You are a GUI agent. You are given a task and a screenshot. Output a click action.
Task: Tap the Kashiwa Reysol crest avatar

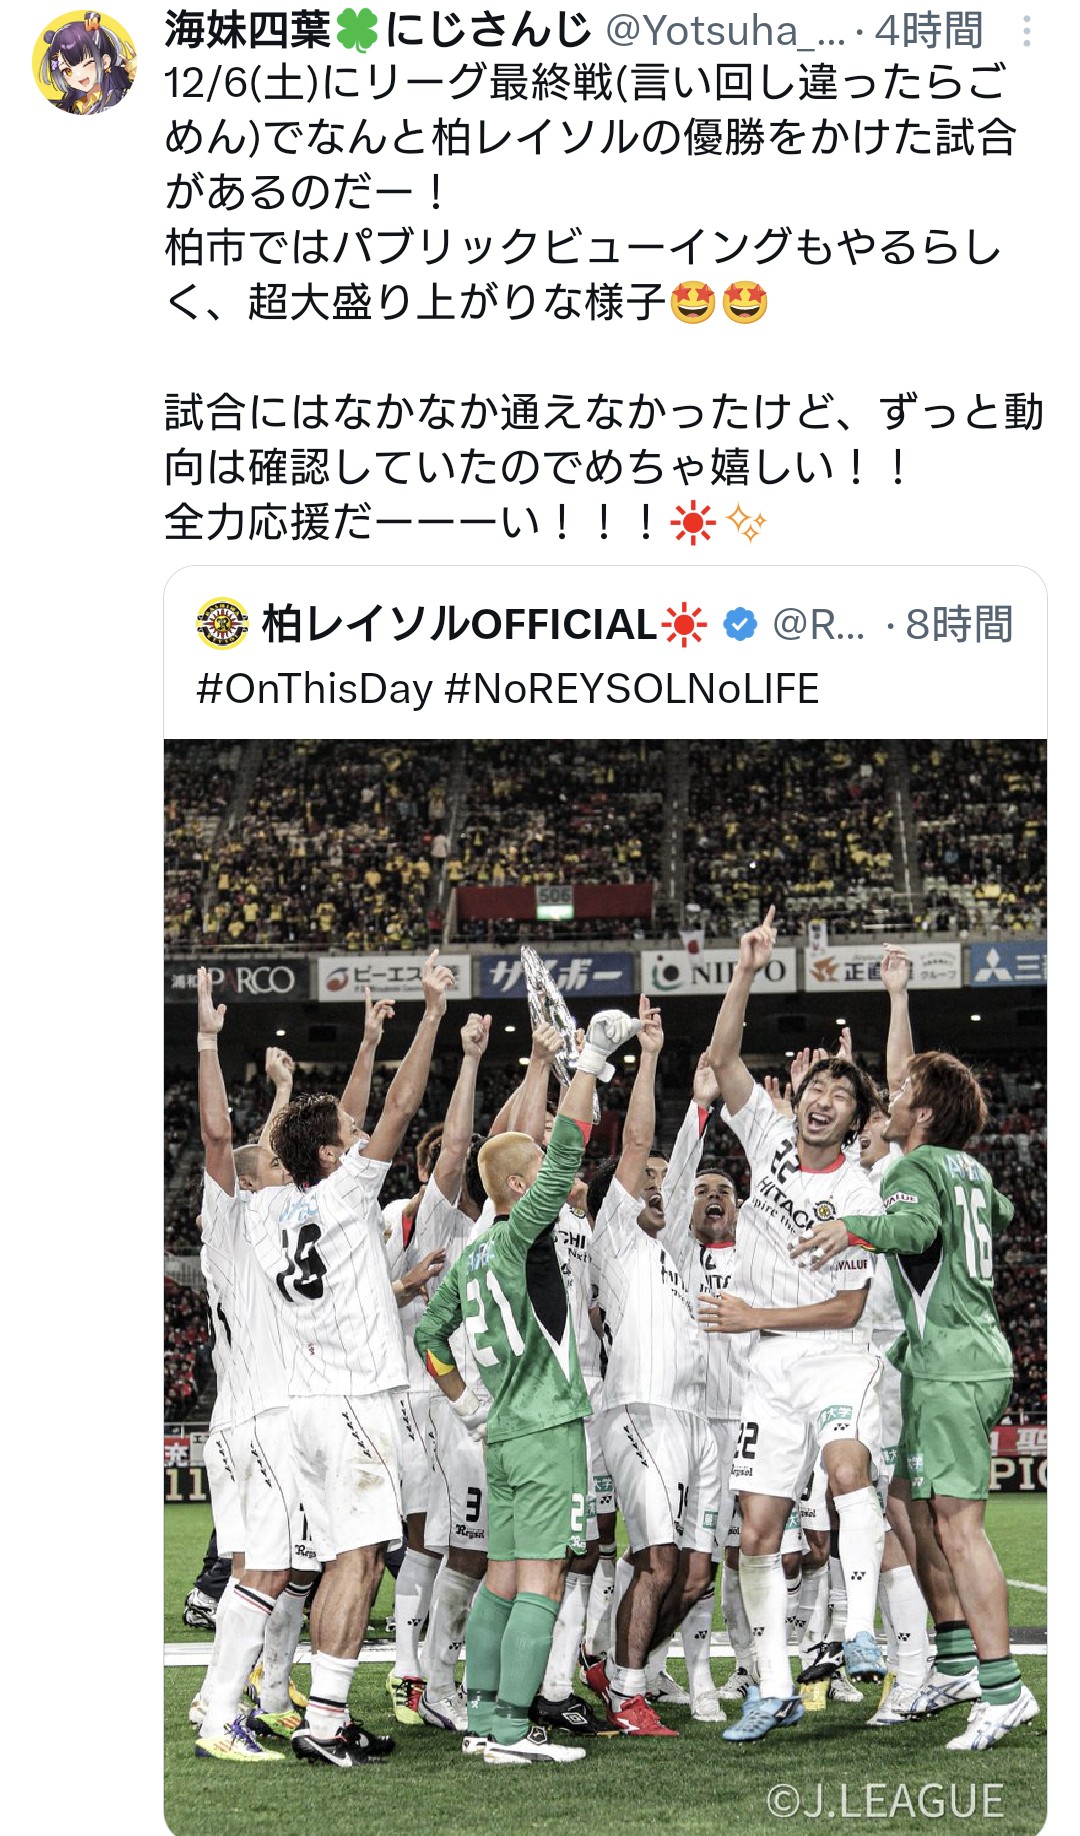(223, 624)
